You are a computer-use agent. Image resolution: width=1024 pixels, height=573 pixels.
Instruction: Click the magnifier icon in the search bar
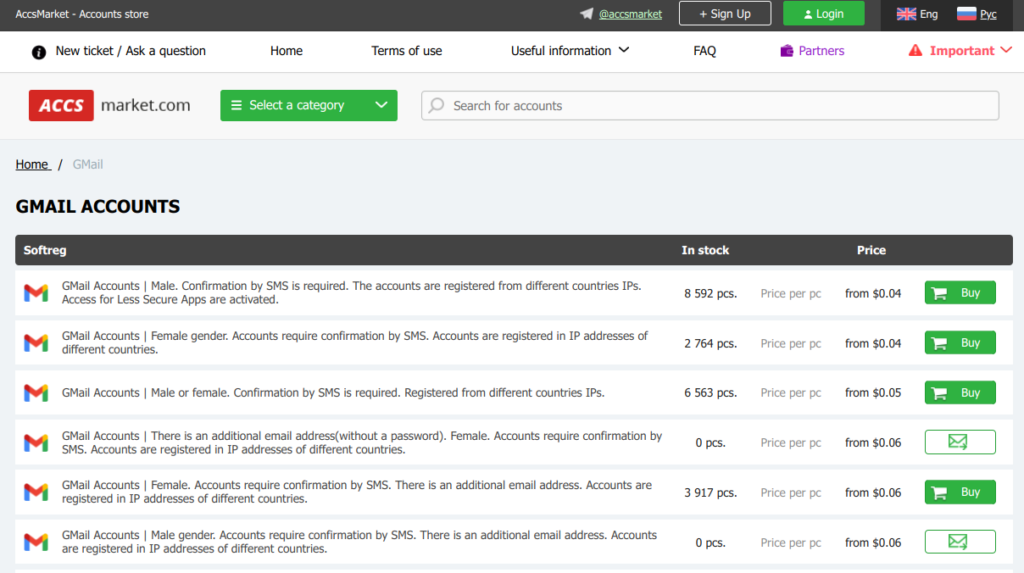pyautogui.click(x=437, y=105)
